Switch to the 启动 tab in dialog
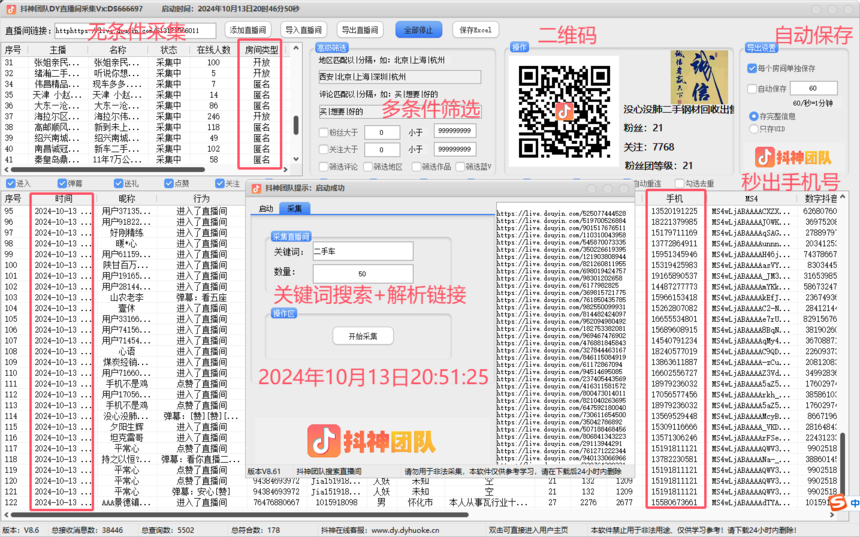Image resolution: width=860 pixels, height=537 pixels. point(265,208)
